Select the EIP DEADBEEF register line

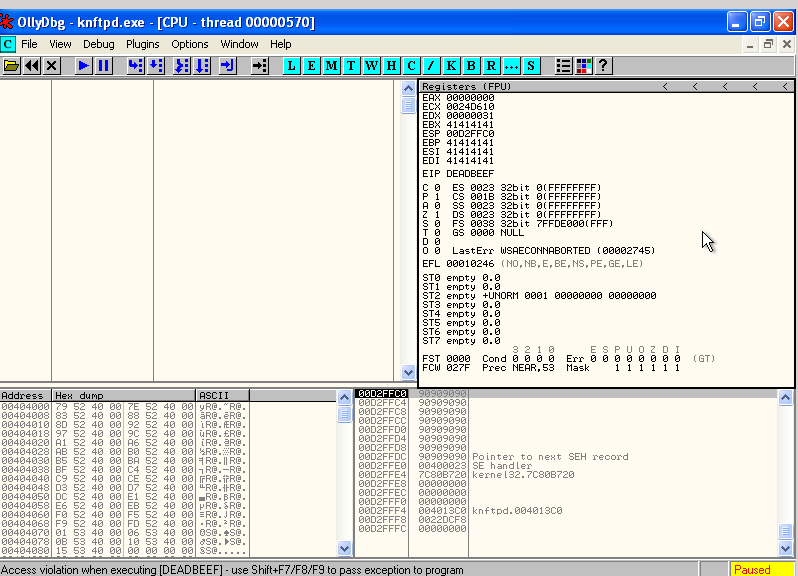click(458, 174)
